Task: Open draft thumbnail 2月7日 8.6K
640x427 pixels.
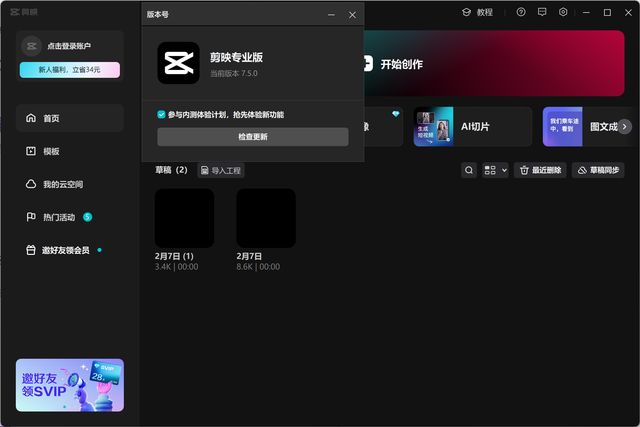Action: (266, 218)
